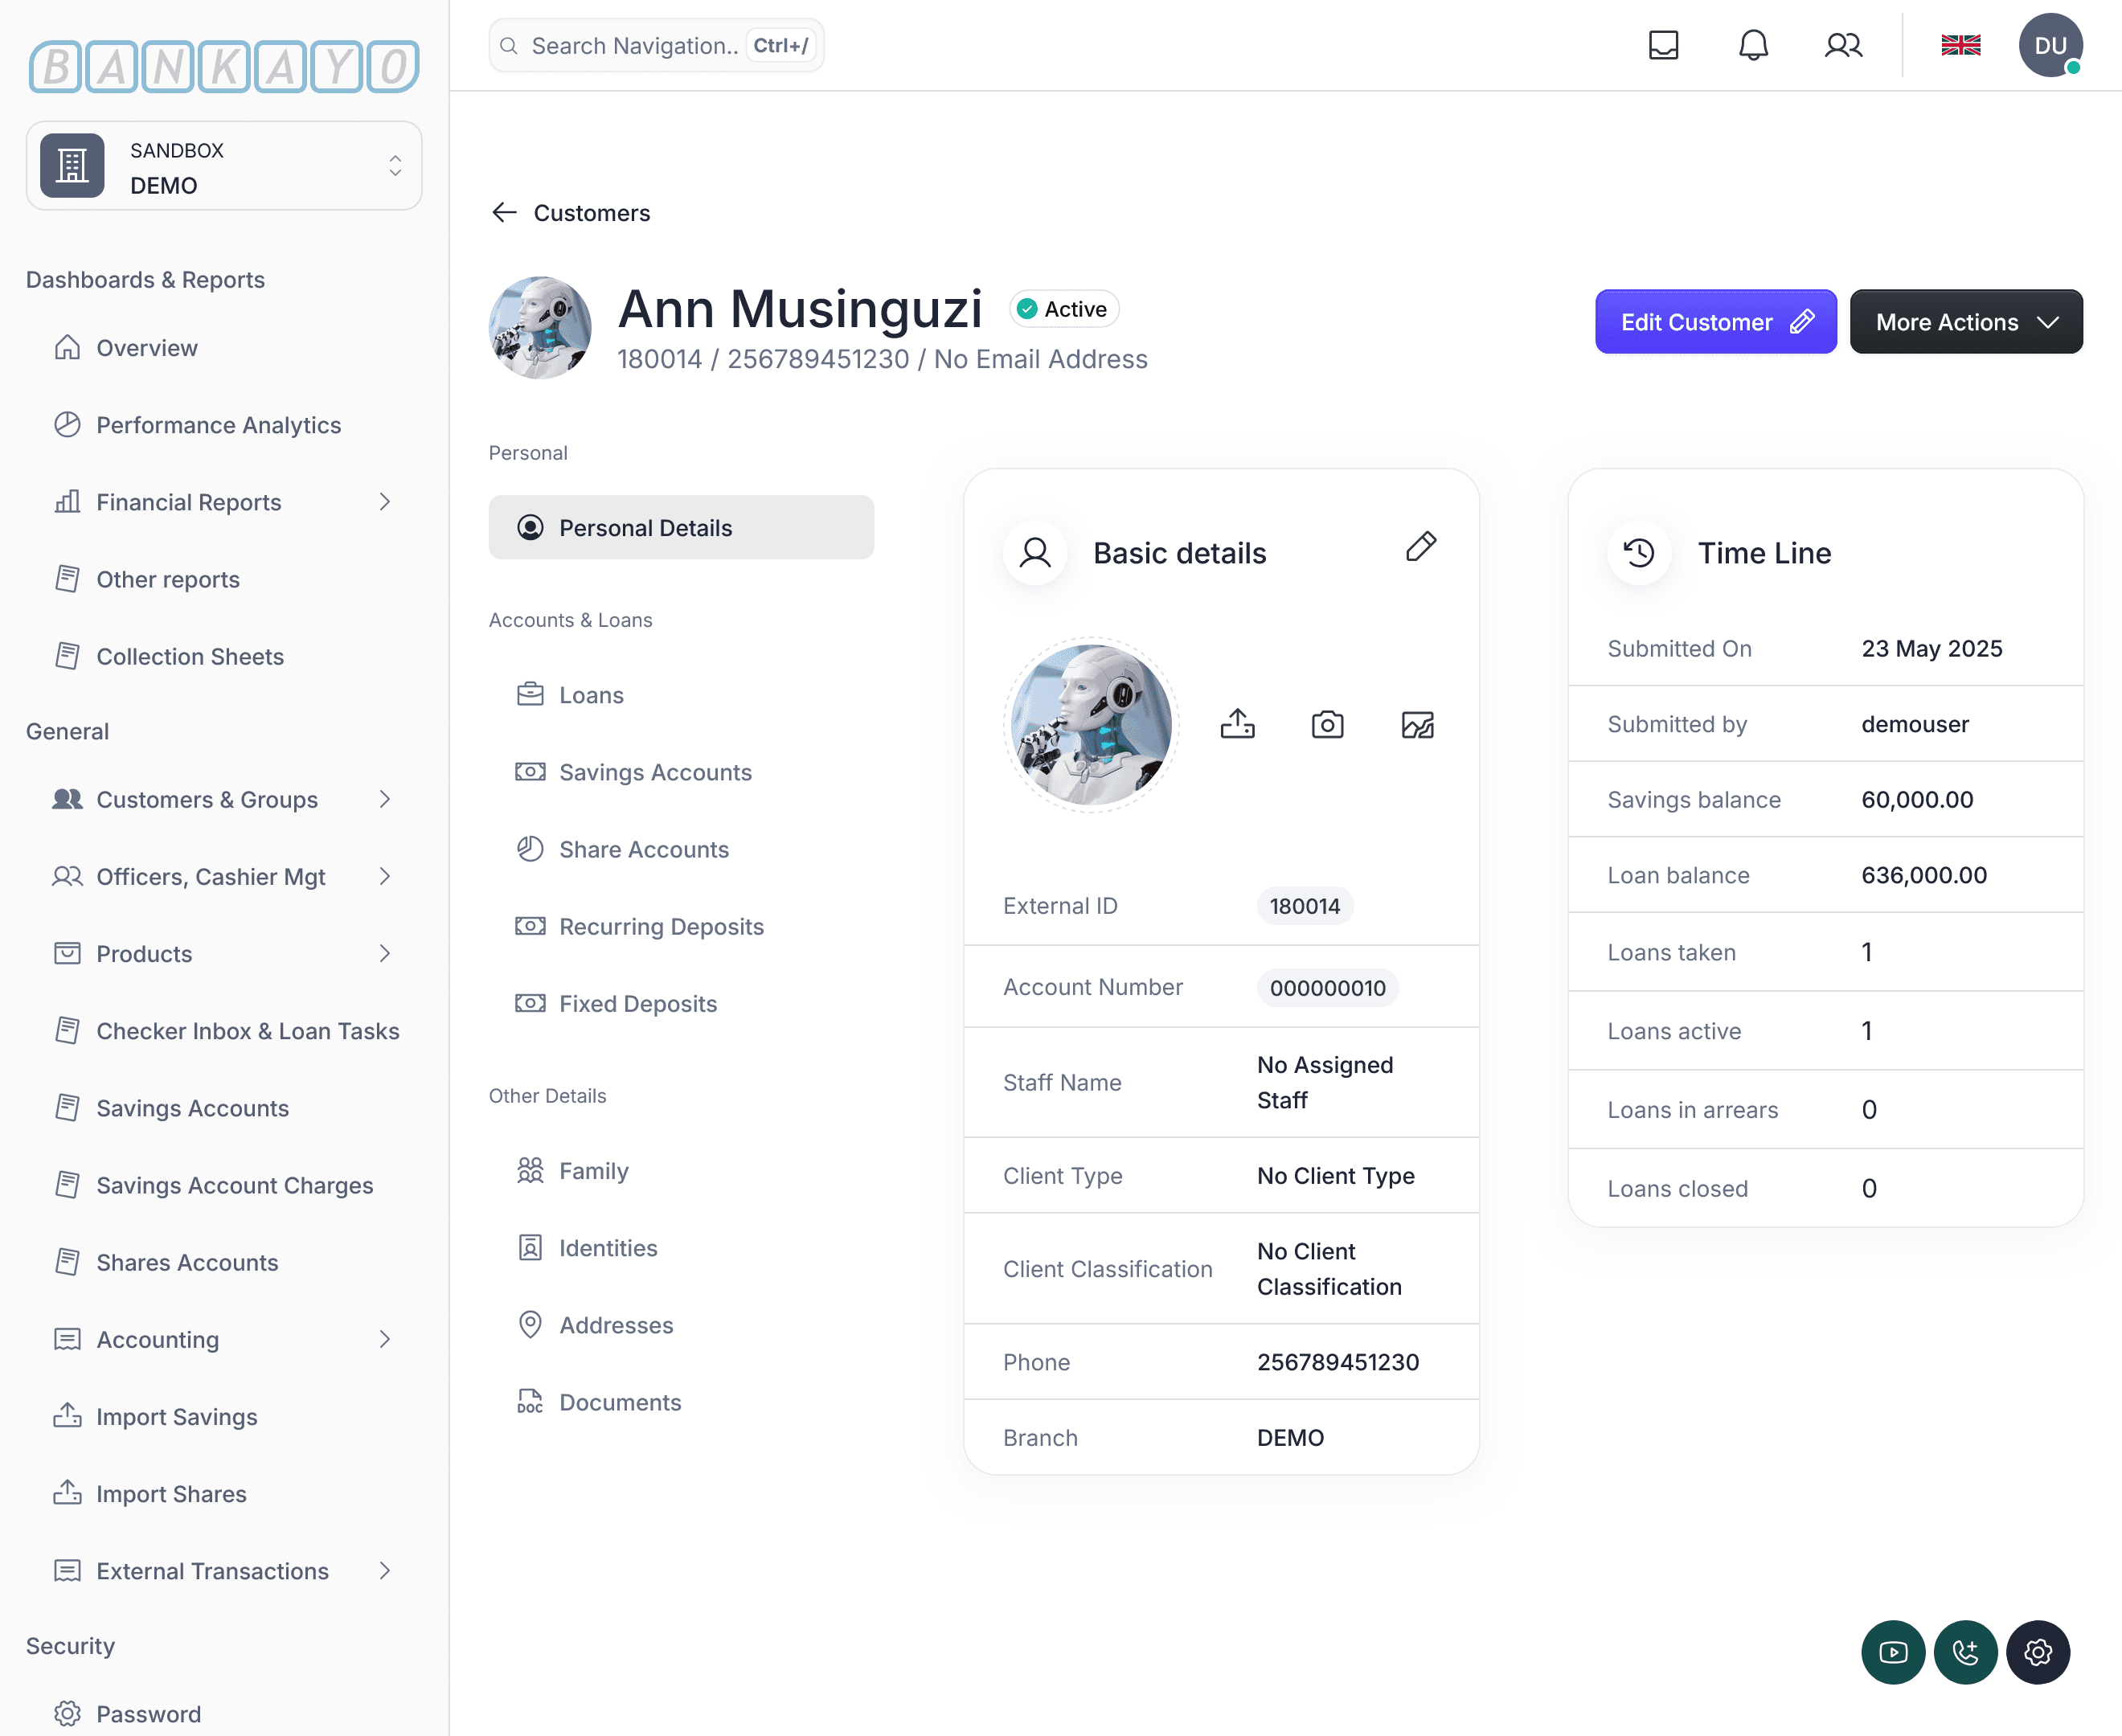This screenshot has height=1736, width=2122.
Task: Open the SANDBOX DEMO branch selector
Action: pos(224,166)
